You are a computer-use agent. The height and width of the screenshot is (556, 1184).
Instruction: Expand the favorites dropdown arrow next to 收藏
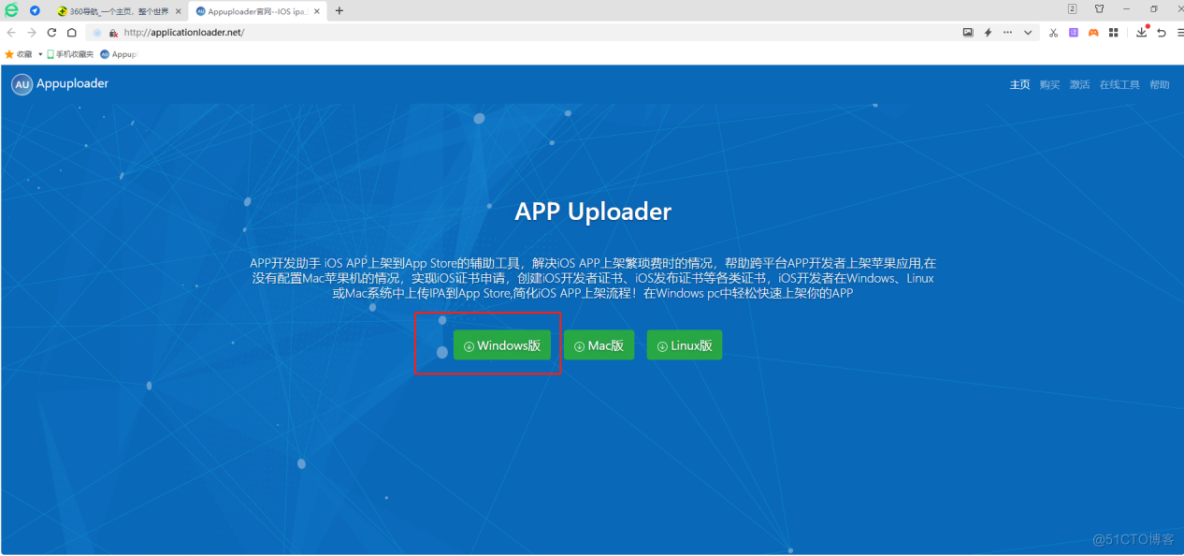41,54
